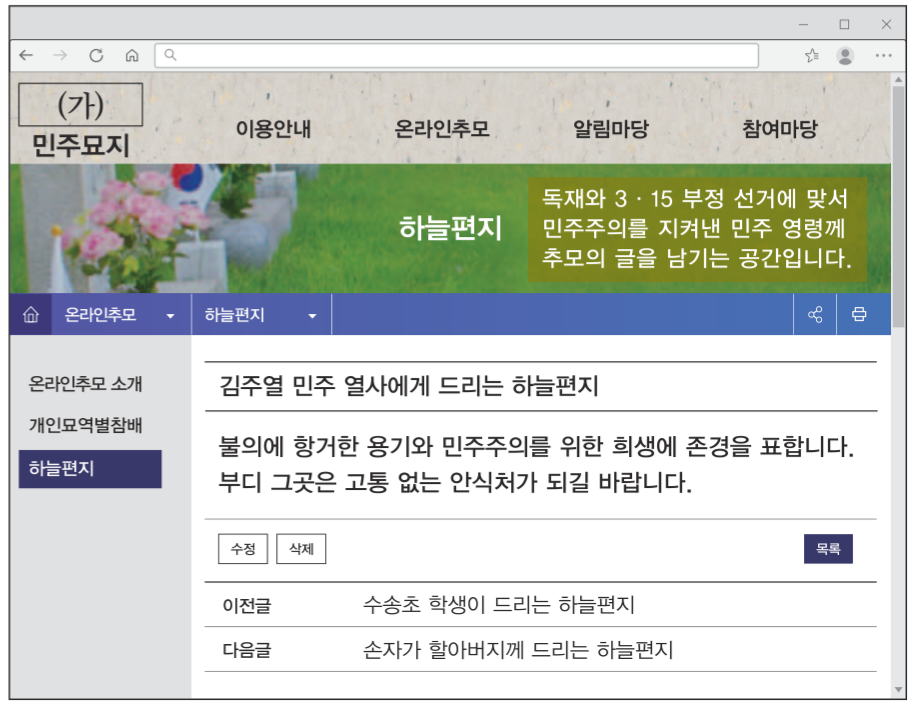The width and height of the screenshot is (922, 708).
Task: Maximize the browser window
Action: pos(844,24)
